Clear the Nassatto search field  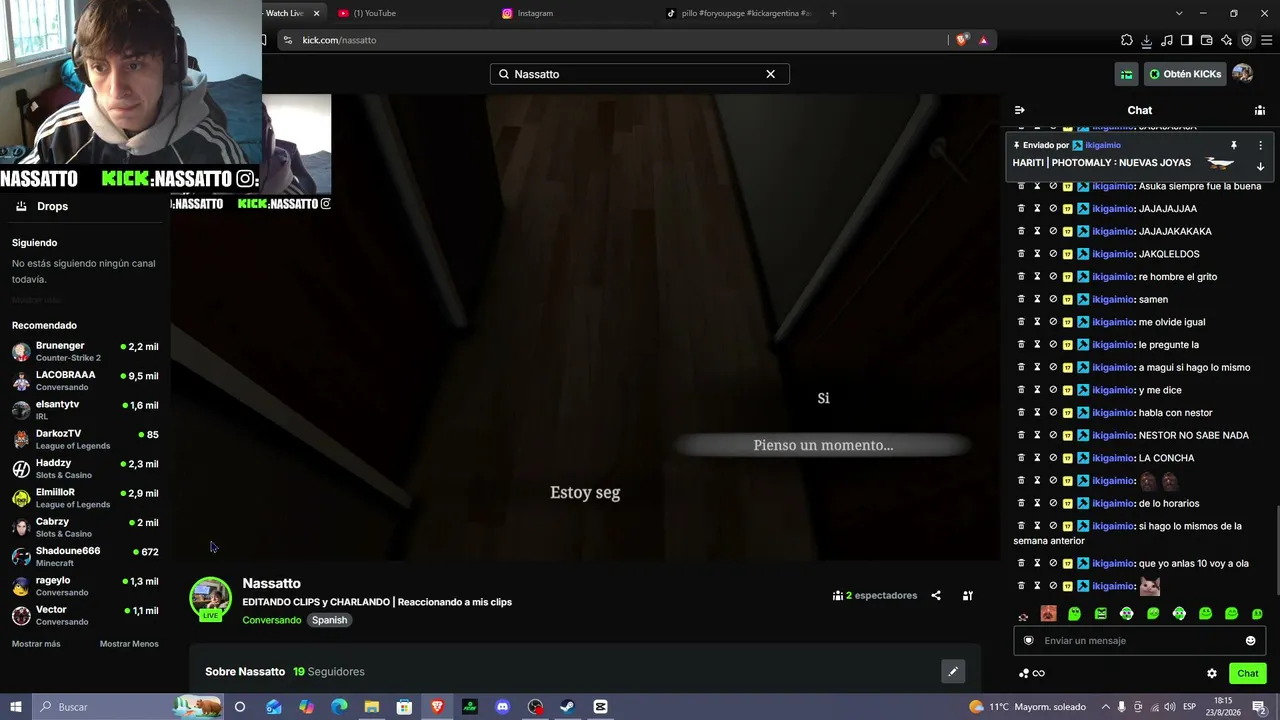[771, 74]
